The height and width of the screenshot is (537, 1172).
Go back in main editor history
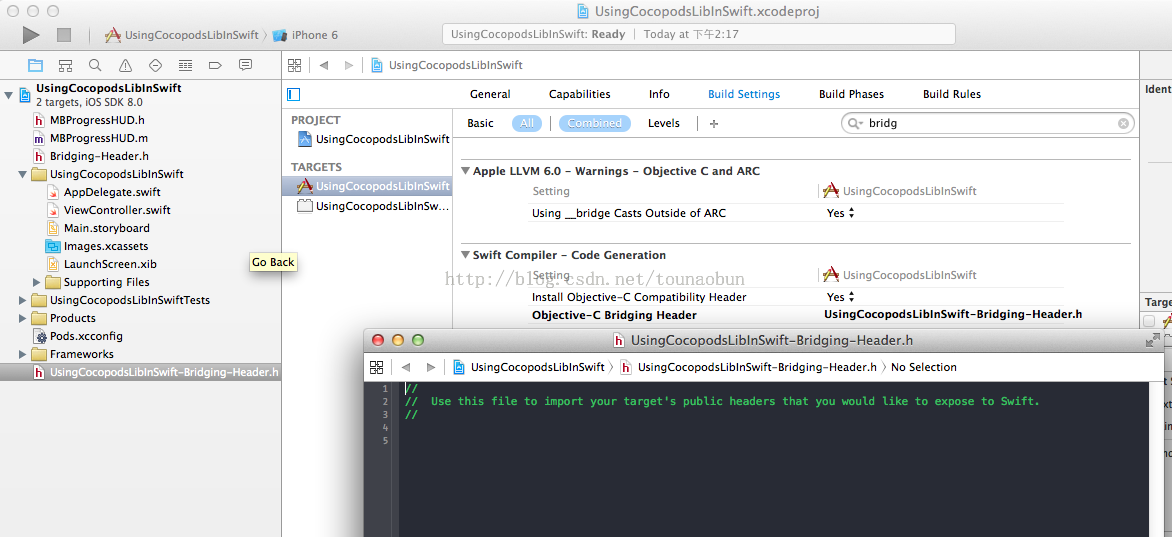tap(324, 65)
